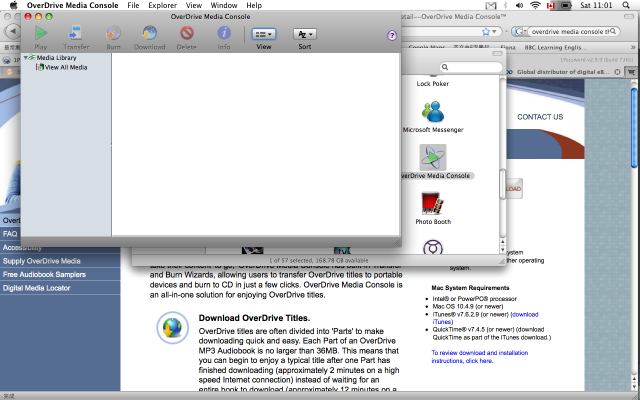Click the Download globe toolbar icon

pos(149,33)
